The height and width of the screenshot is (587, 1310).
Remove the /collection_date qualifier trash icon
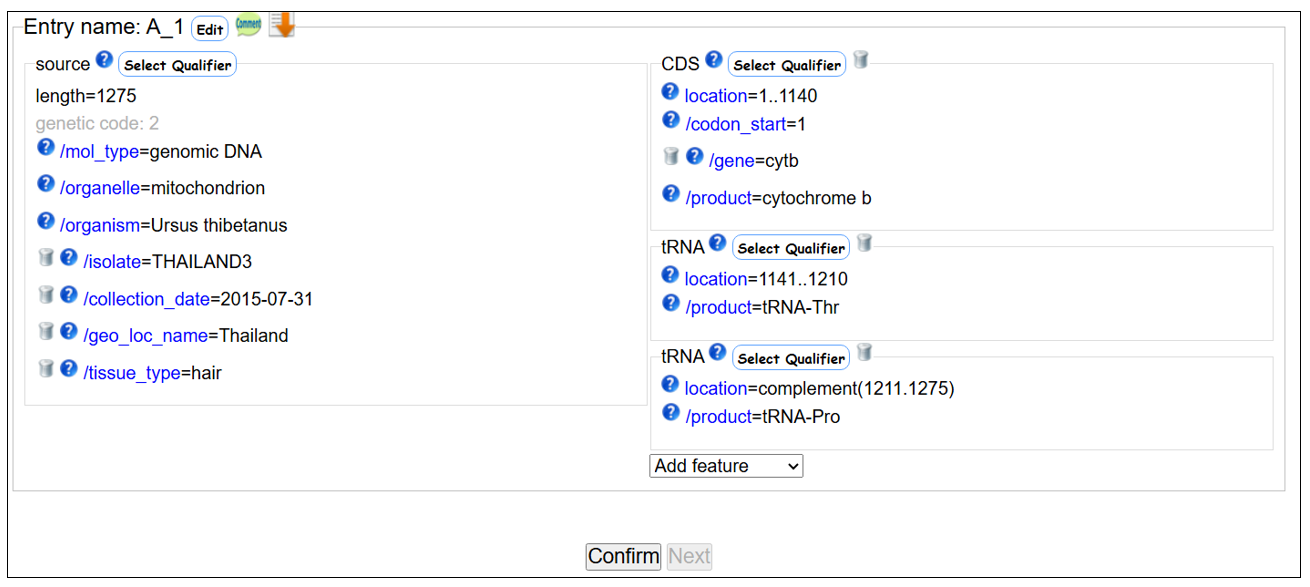(x=45, y=295)
